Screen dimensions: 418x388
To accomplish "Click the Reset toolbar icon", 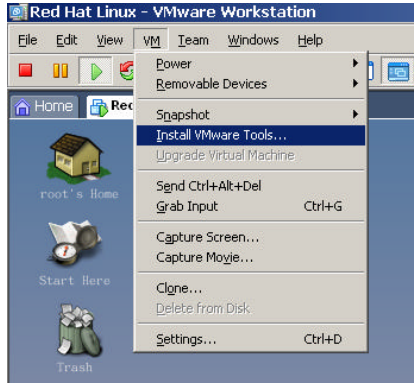I will tap(127, 71).
